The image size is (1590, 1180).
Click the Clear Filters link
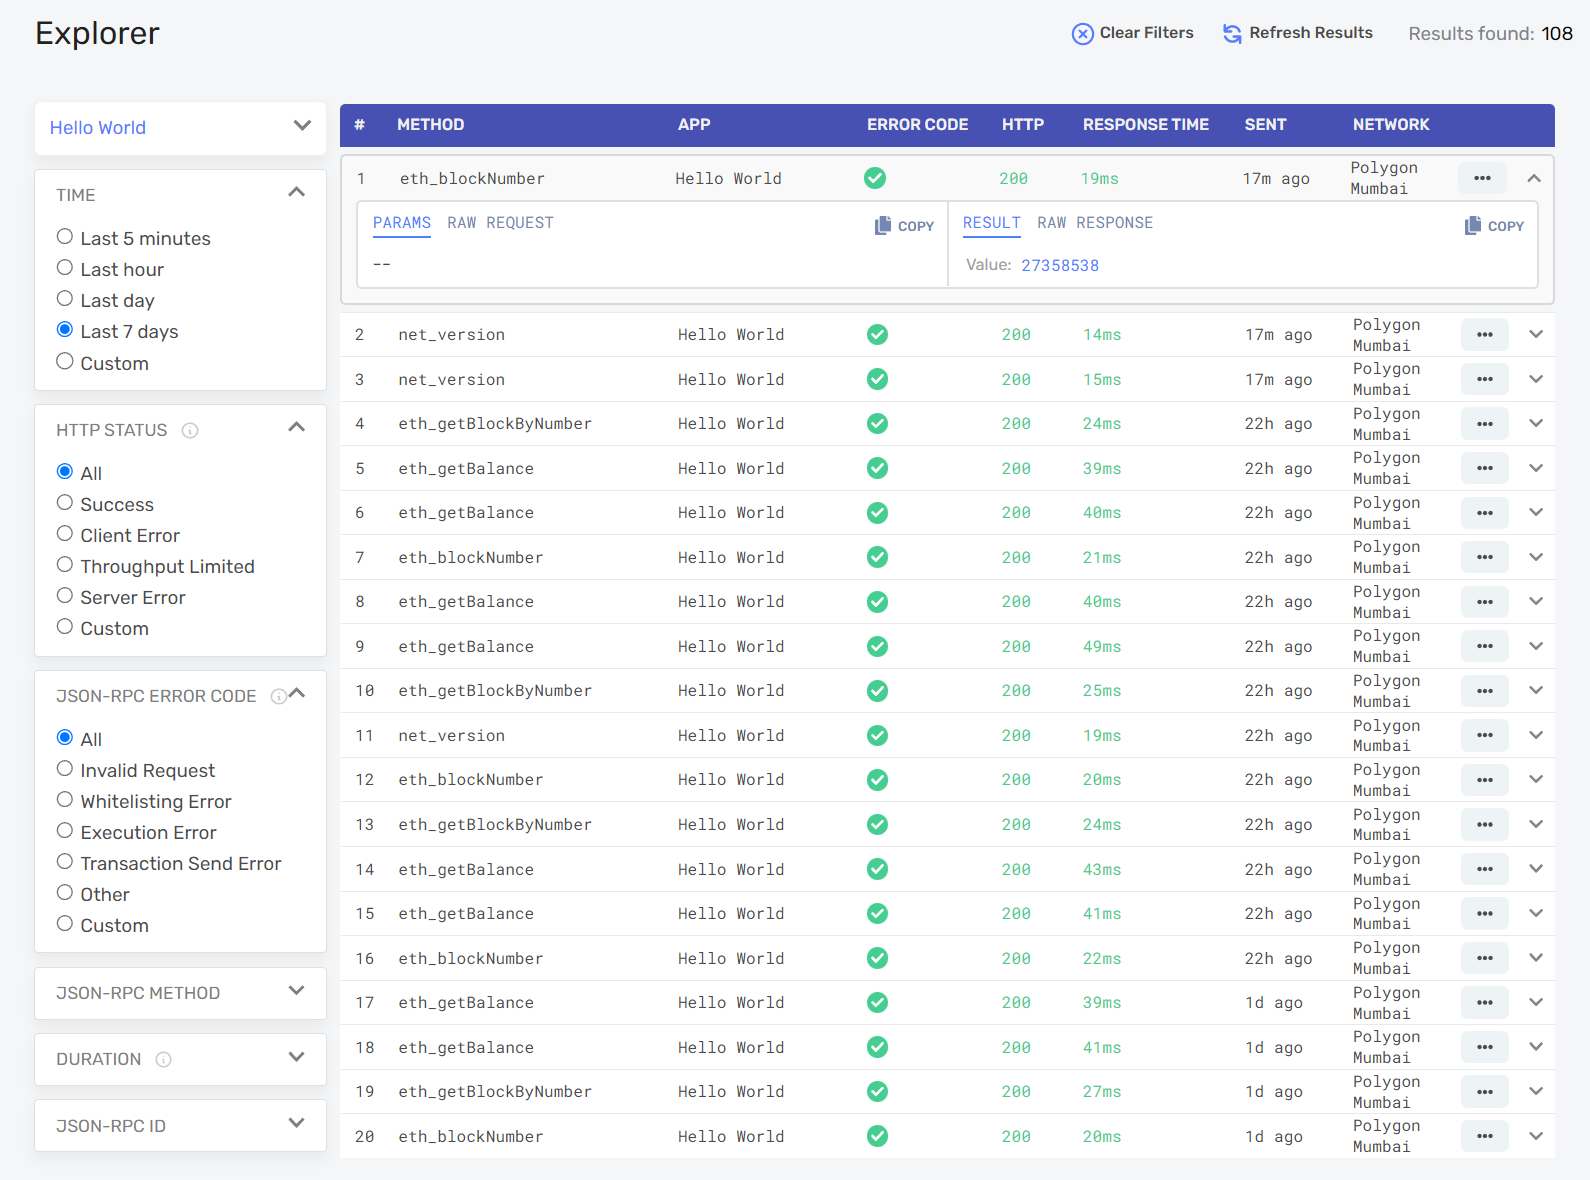coord(1133,33)
